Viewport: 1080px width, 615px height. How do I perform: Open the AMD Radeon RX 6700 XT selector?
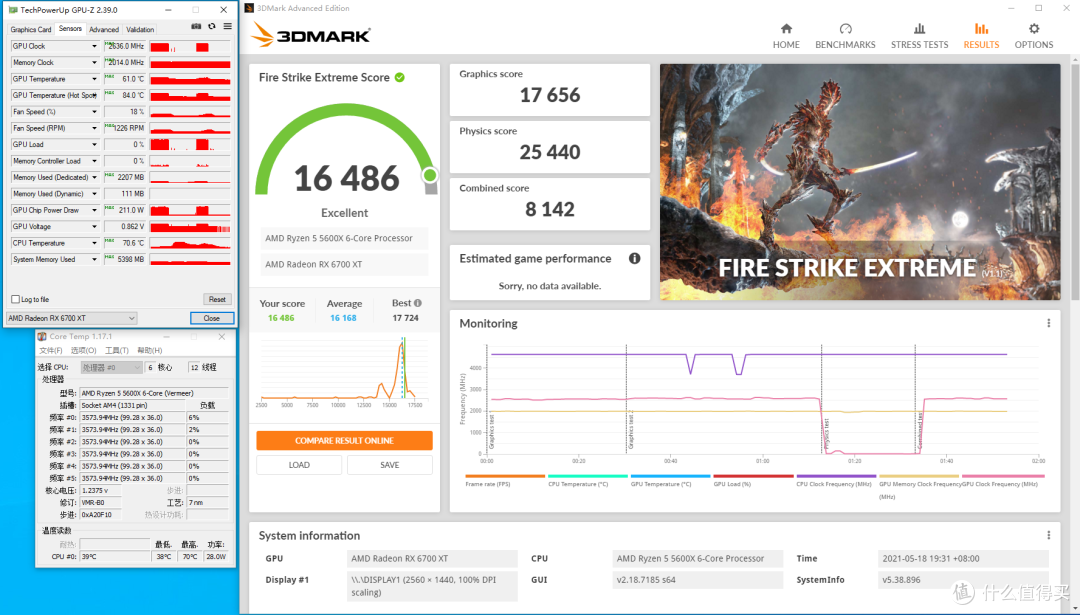[72, 318]
